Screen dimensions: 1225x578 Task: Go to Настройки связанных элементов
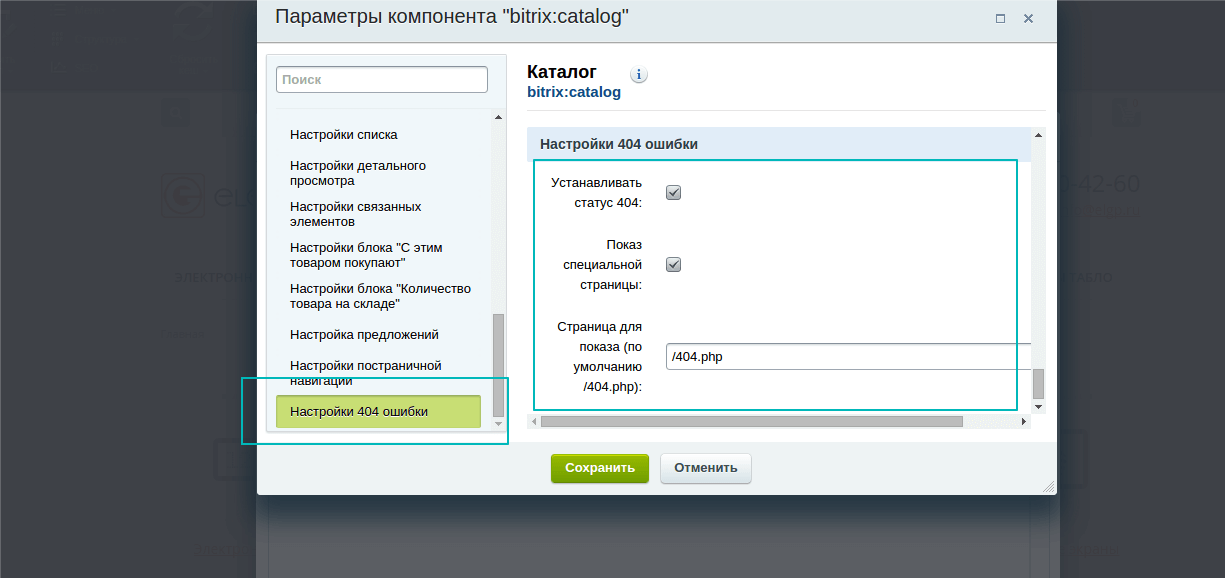point(355,214)
